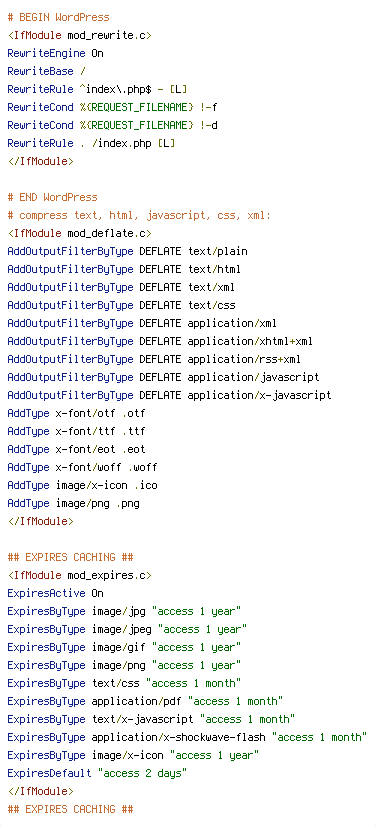
Task: Click the DEFLATE 'text/html' line
Action: [x=124, y=269]
